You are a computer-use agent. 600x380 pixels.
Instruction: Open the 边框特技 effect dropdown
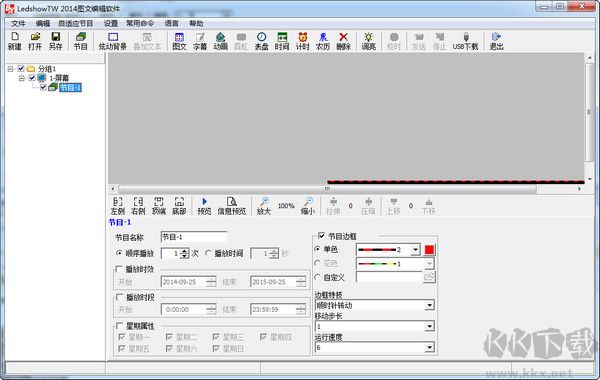(430, 305)
